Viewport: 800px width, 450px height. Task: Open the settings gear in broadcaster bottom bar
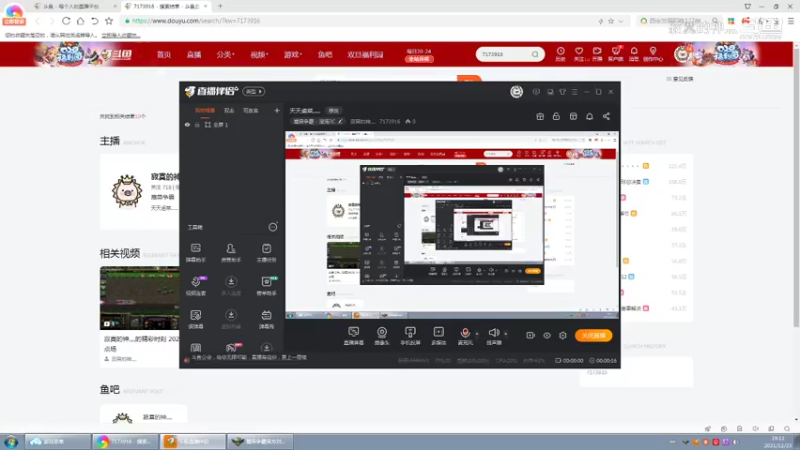[x=563, y=335]
